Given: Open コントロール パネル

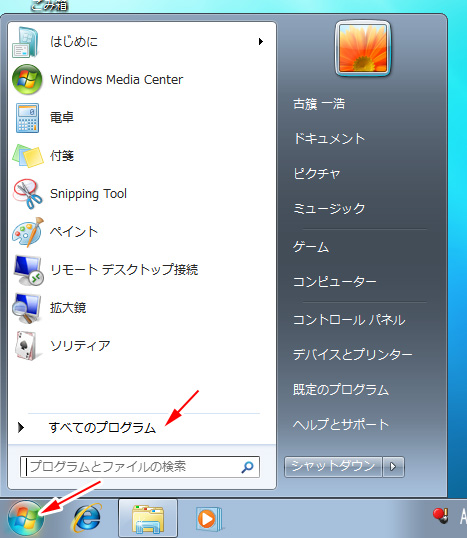Looking at the screenshot, I should pos(349,320).
